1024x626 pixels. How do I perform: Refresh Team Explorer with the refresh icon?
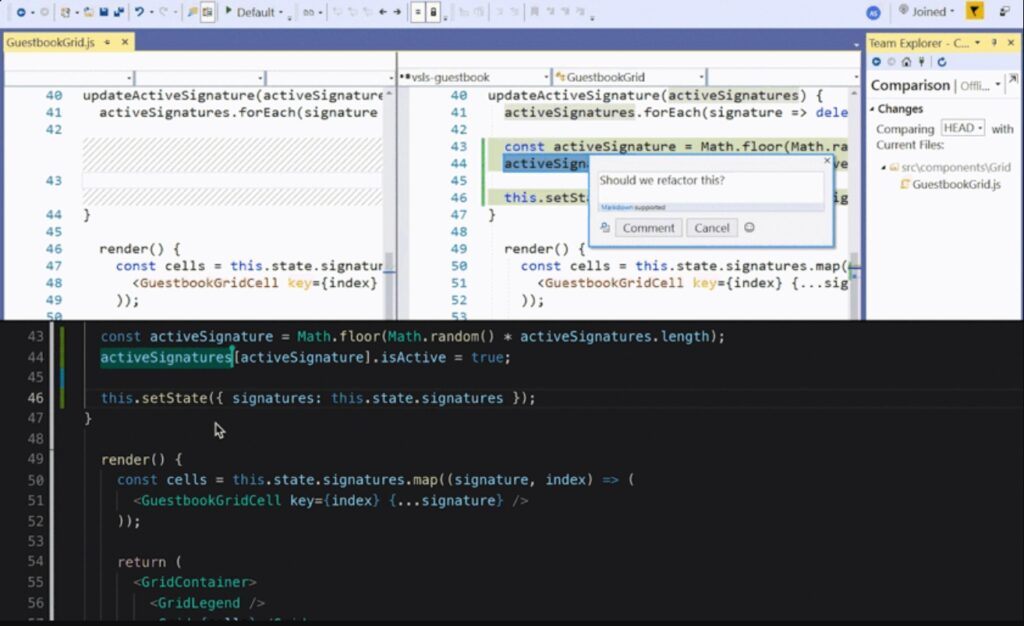pos(942,62)
